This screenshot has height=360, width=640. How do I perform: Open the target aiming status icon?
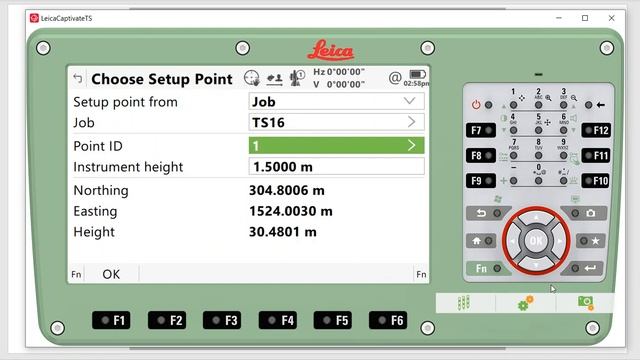coord(252,78)
